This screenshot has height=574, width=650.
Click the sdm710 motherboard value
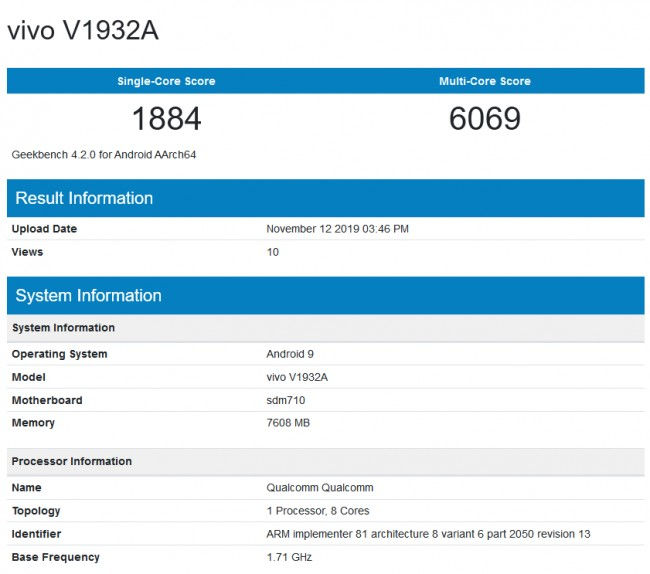[287, 400]
